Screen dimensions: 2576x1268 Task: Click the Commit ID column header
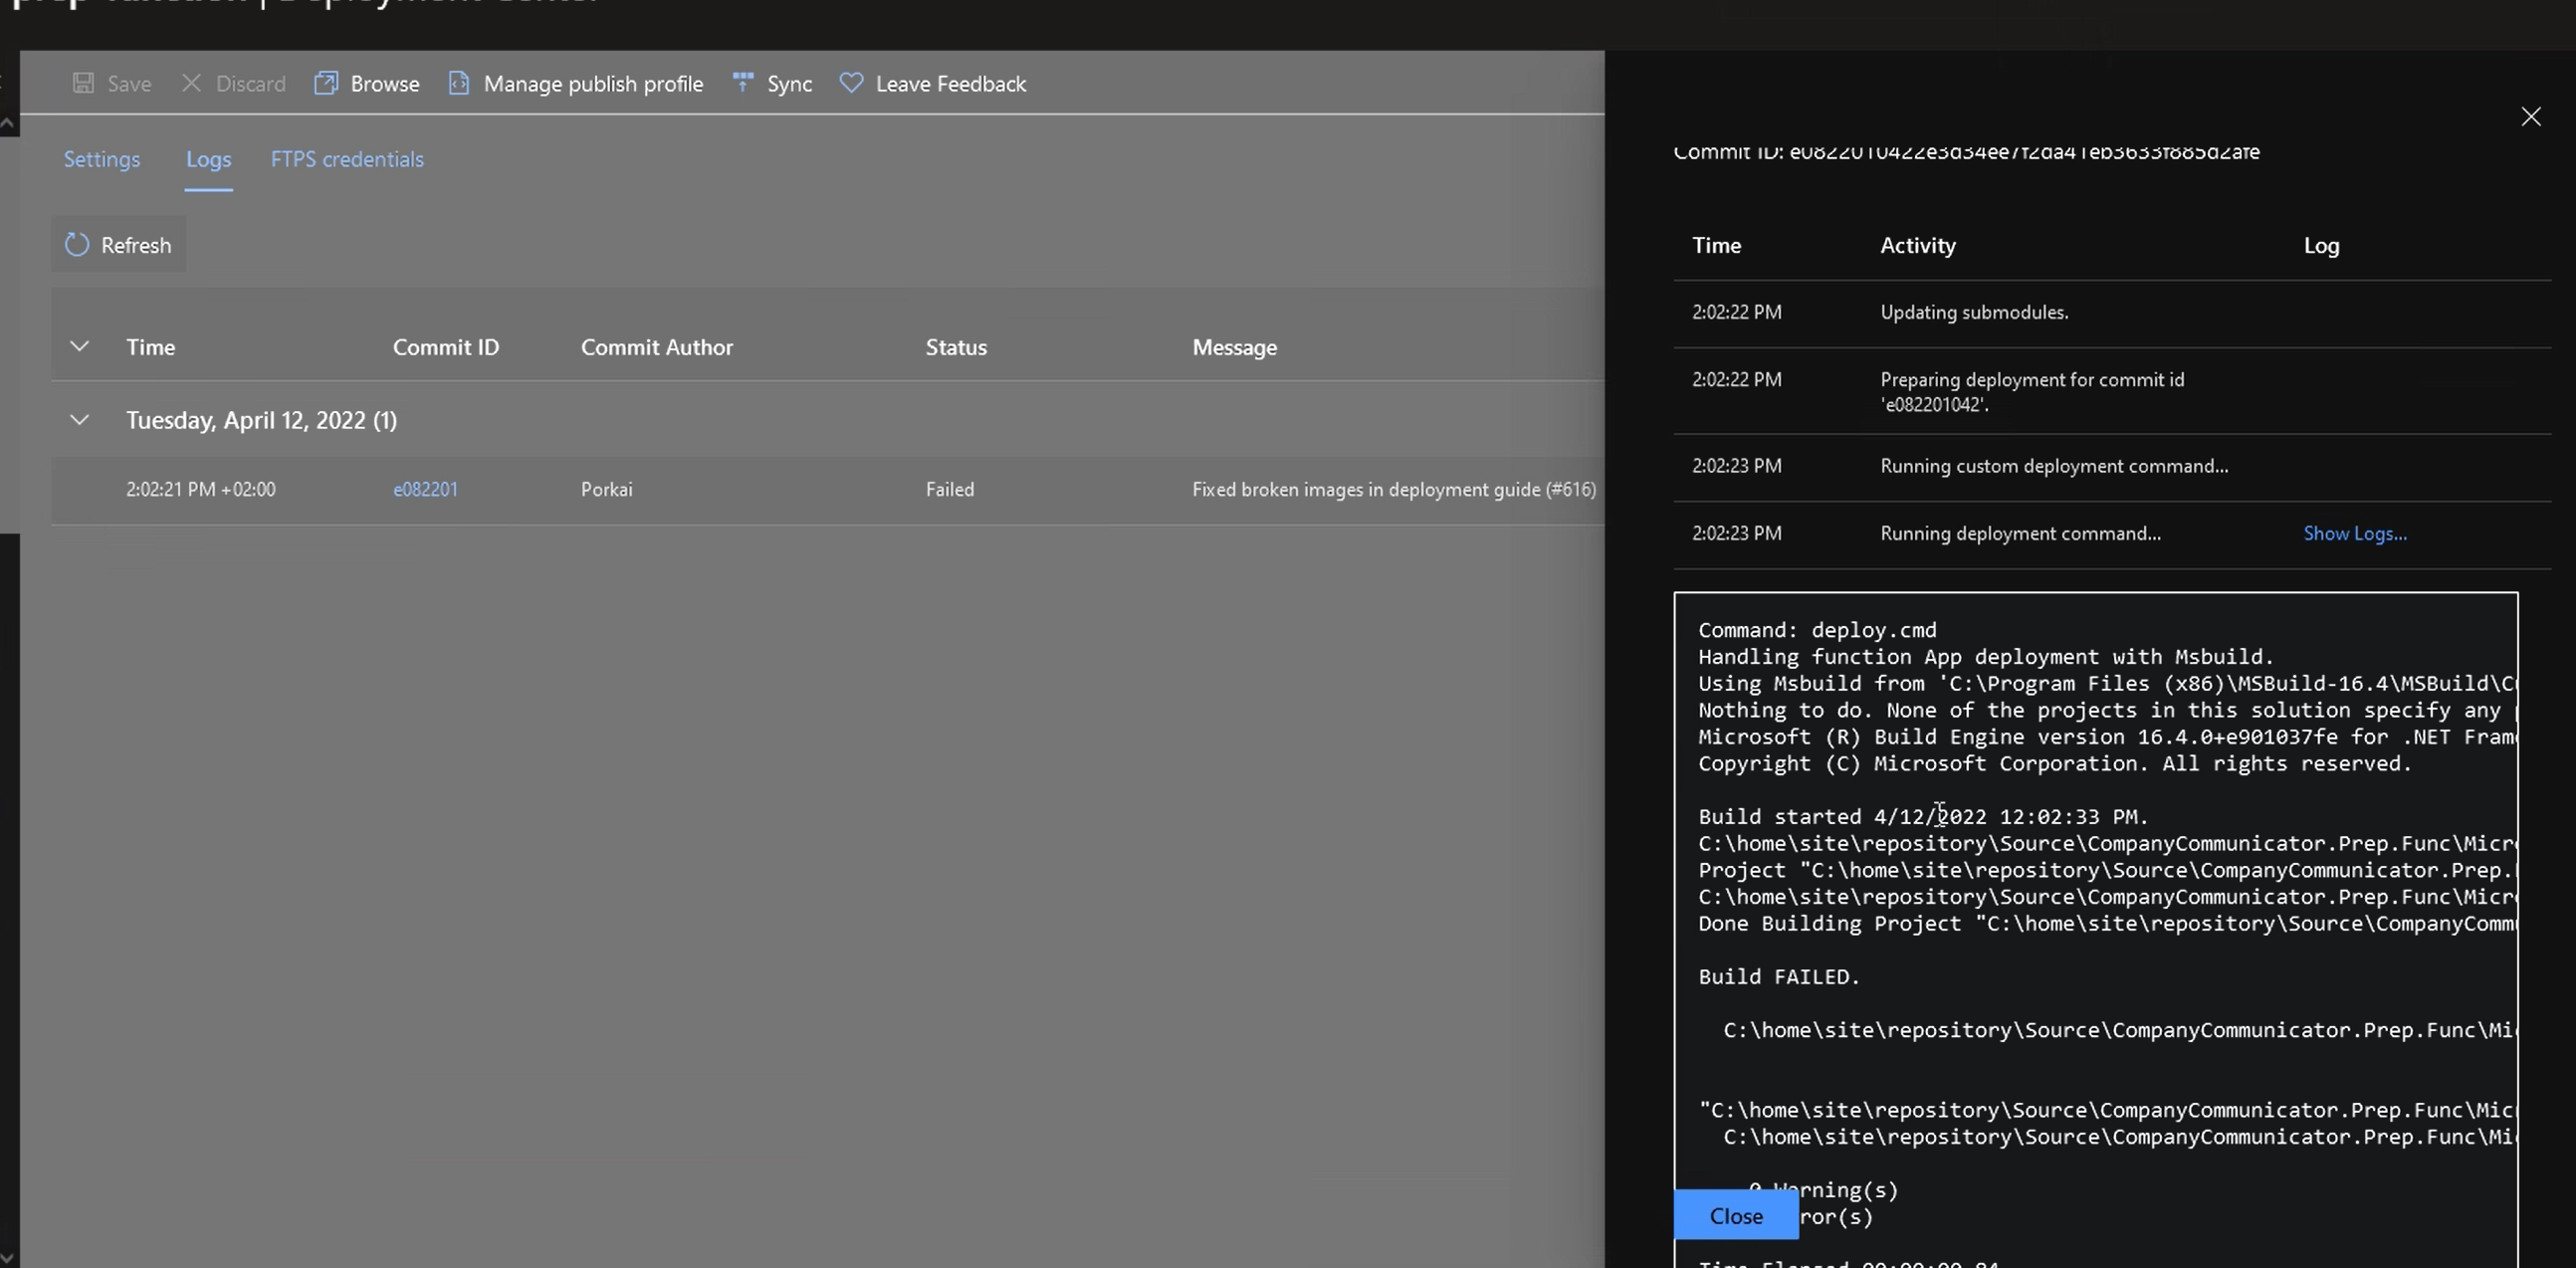click(x=446, y=347)
